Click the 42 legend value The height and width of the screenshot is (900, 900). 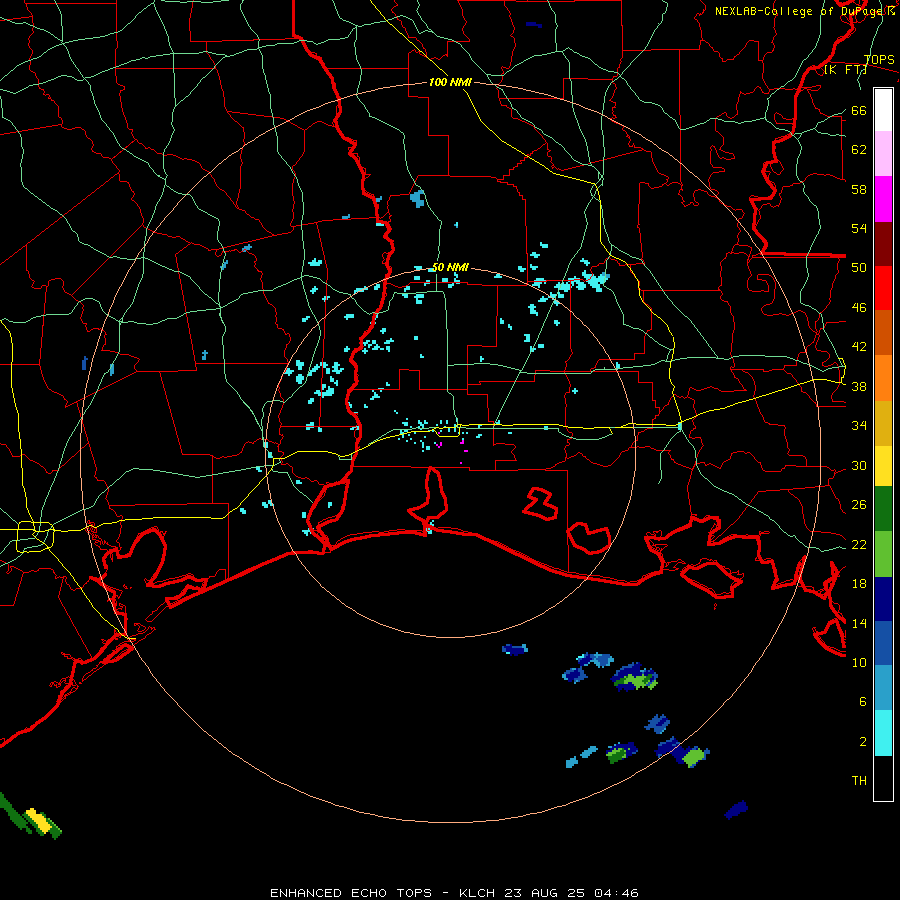pos(859,347)
